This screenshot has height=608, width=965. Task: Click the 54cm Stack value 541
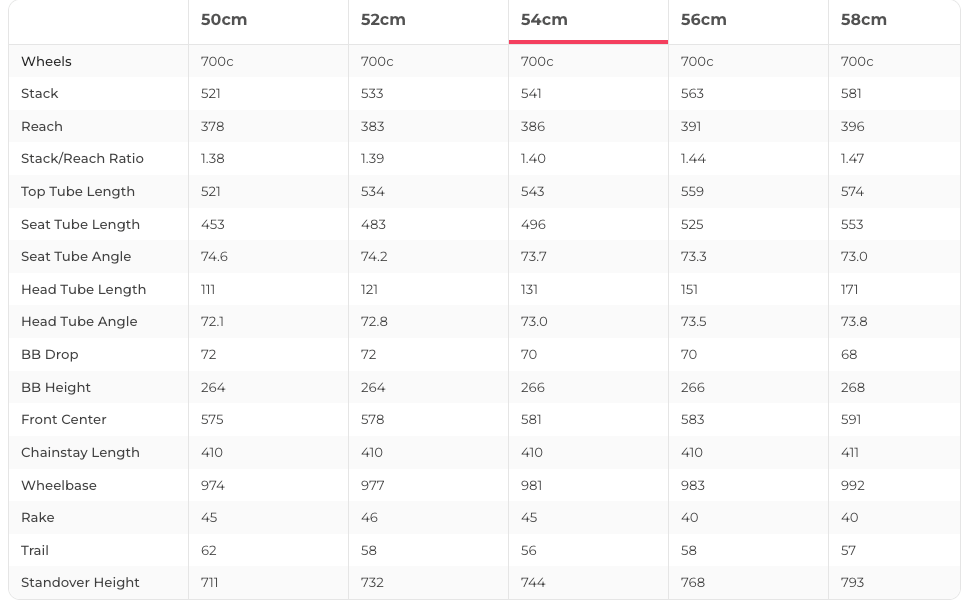(x=531, y=93)
